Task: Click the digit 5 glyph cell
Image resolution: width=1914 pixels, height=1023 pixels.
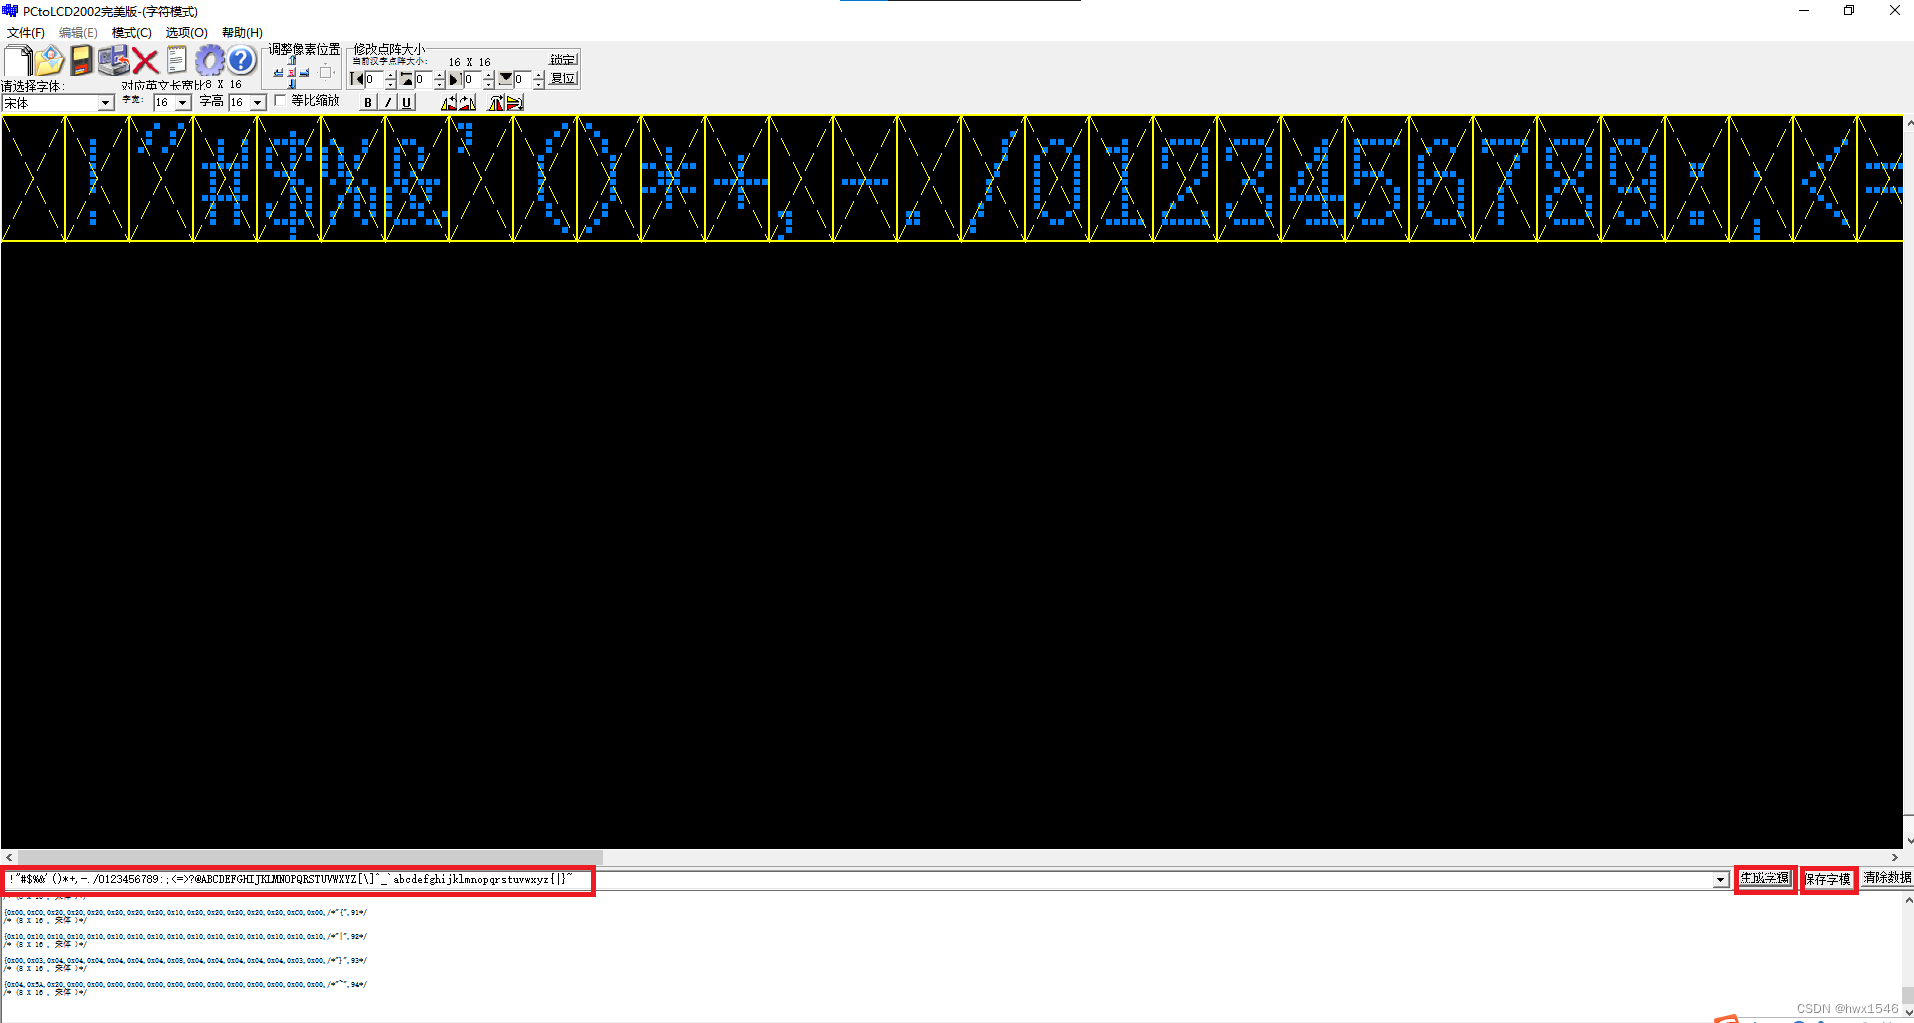Action: pyautogui.click(x=1377, y=179)
